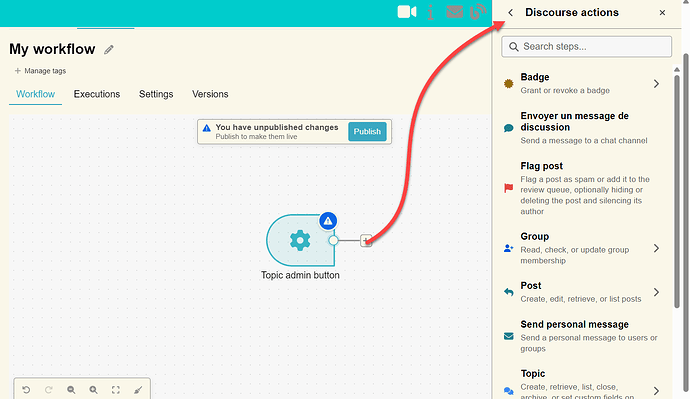
Task: Focus the Search steps input field
Action: [x=587, y=47]
